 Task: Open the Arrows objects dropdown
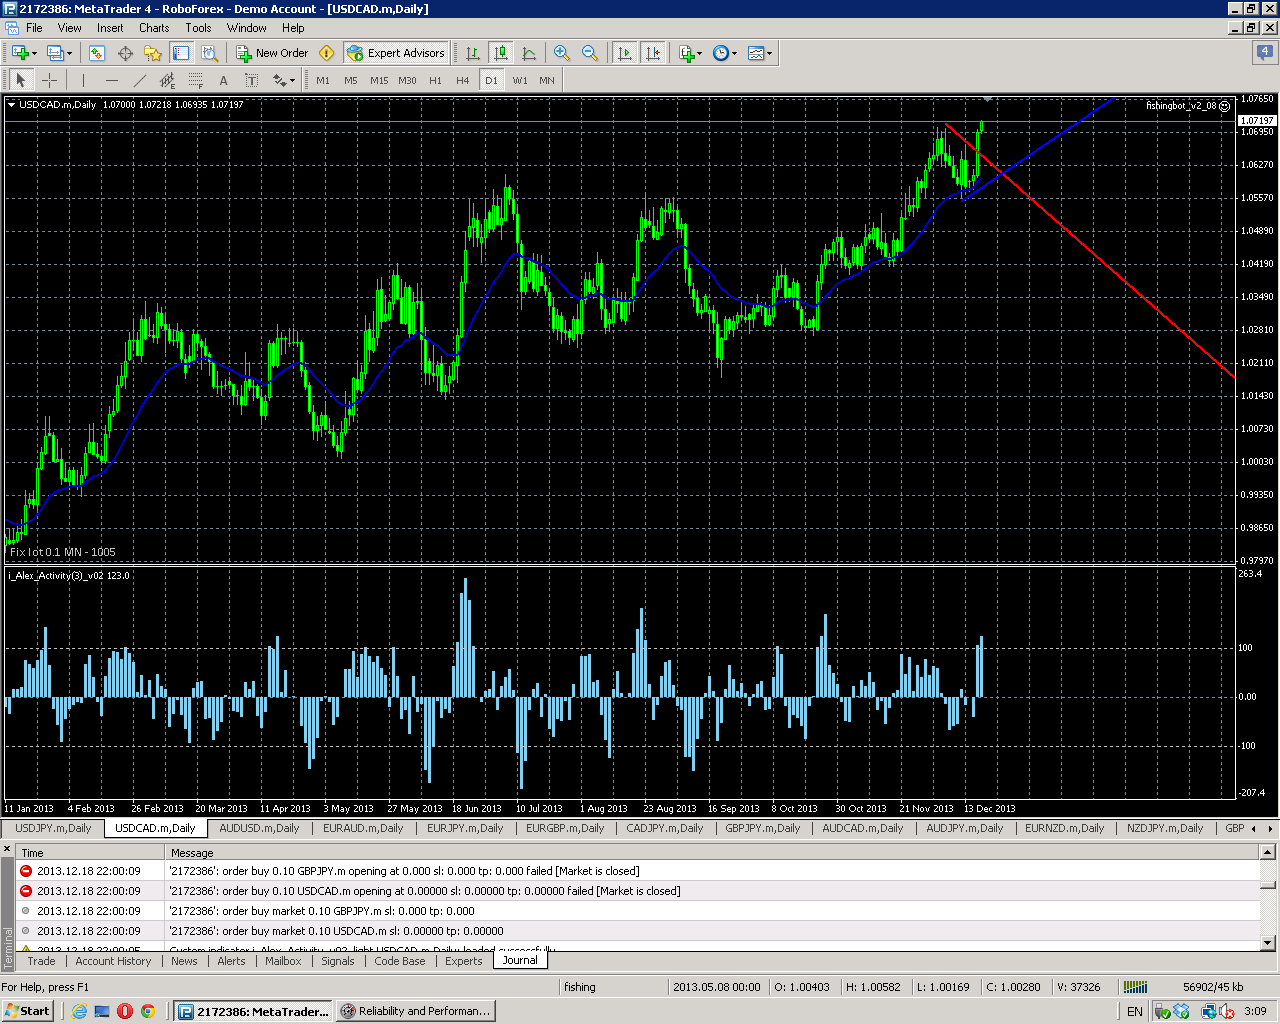pos(284,80)
